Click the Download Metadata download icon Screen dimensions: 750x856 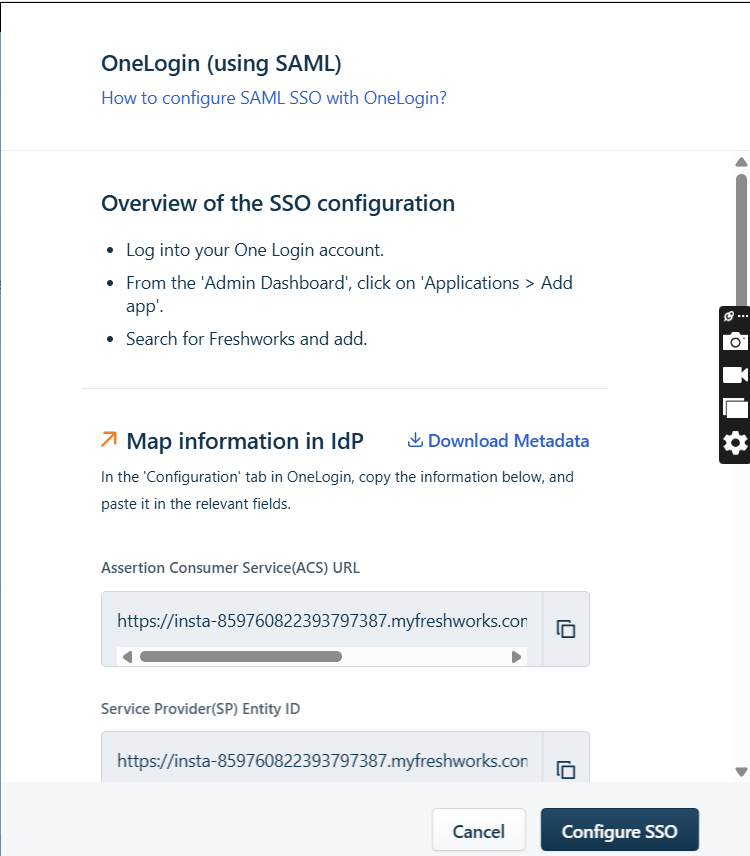point(415,440)
